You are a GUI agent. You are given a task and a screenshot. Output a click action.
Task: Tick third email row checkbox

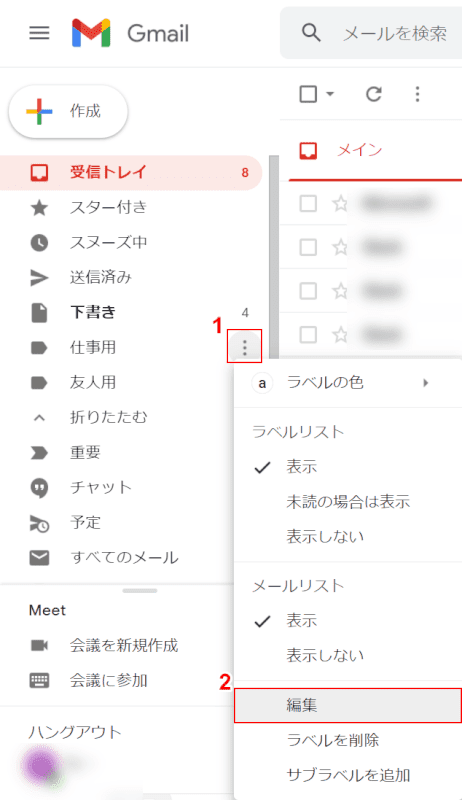(308, 291)
